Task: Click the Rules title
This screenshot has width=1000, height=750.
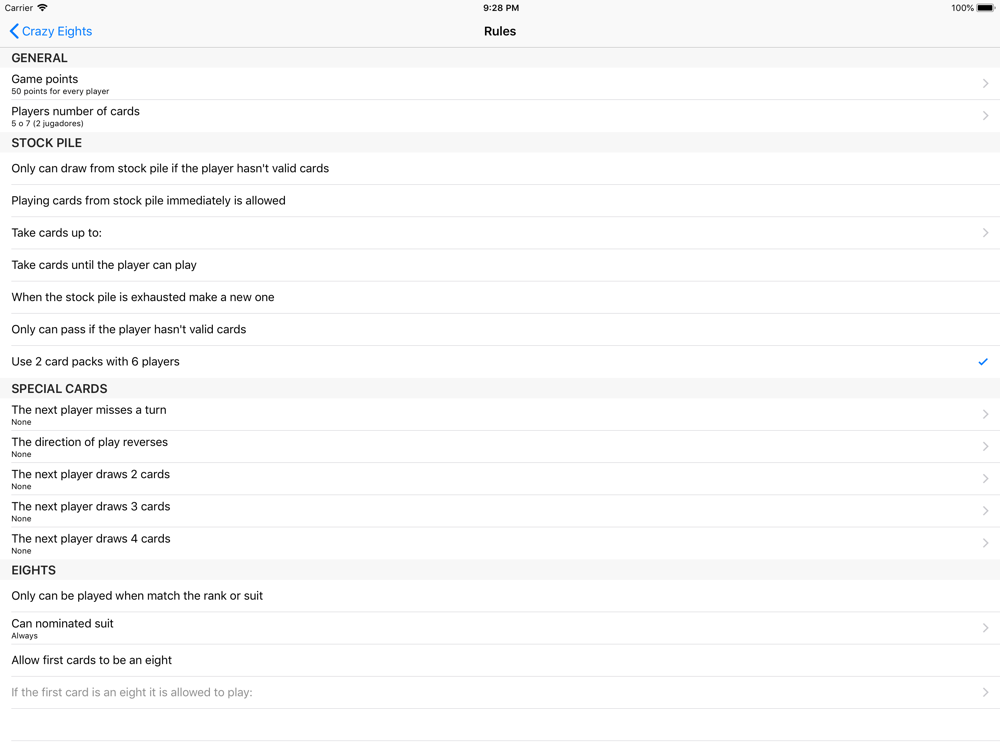Action: coord(500,31)
